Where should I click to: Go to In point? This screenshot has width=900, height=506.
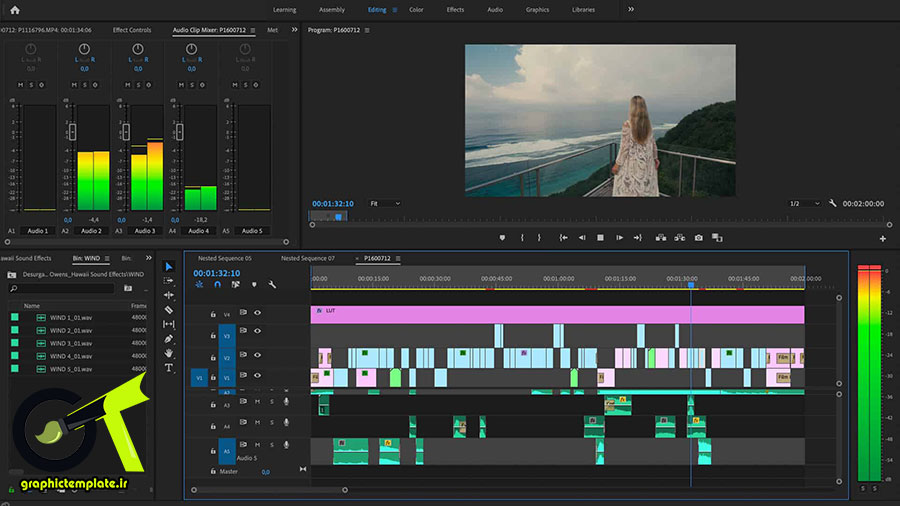[564, 238]
